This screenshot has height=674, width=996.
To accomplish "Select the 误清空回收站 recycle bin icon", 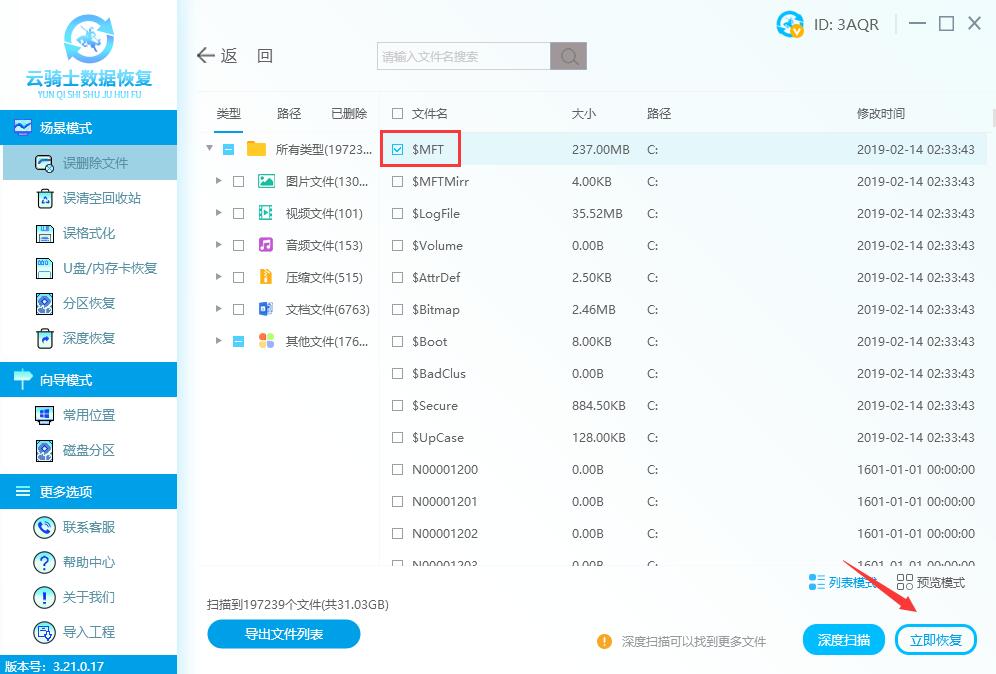I will point(44,198).
